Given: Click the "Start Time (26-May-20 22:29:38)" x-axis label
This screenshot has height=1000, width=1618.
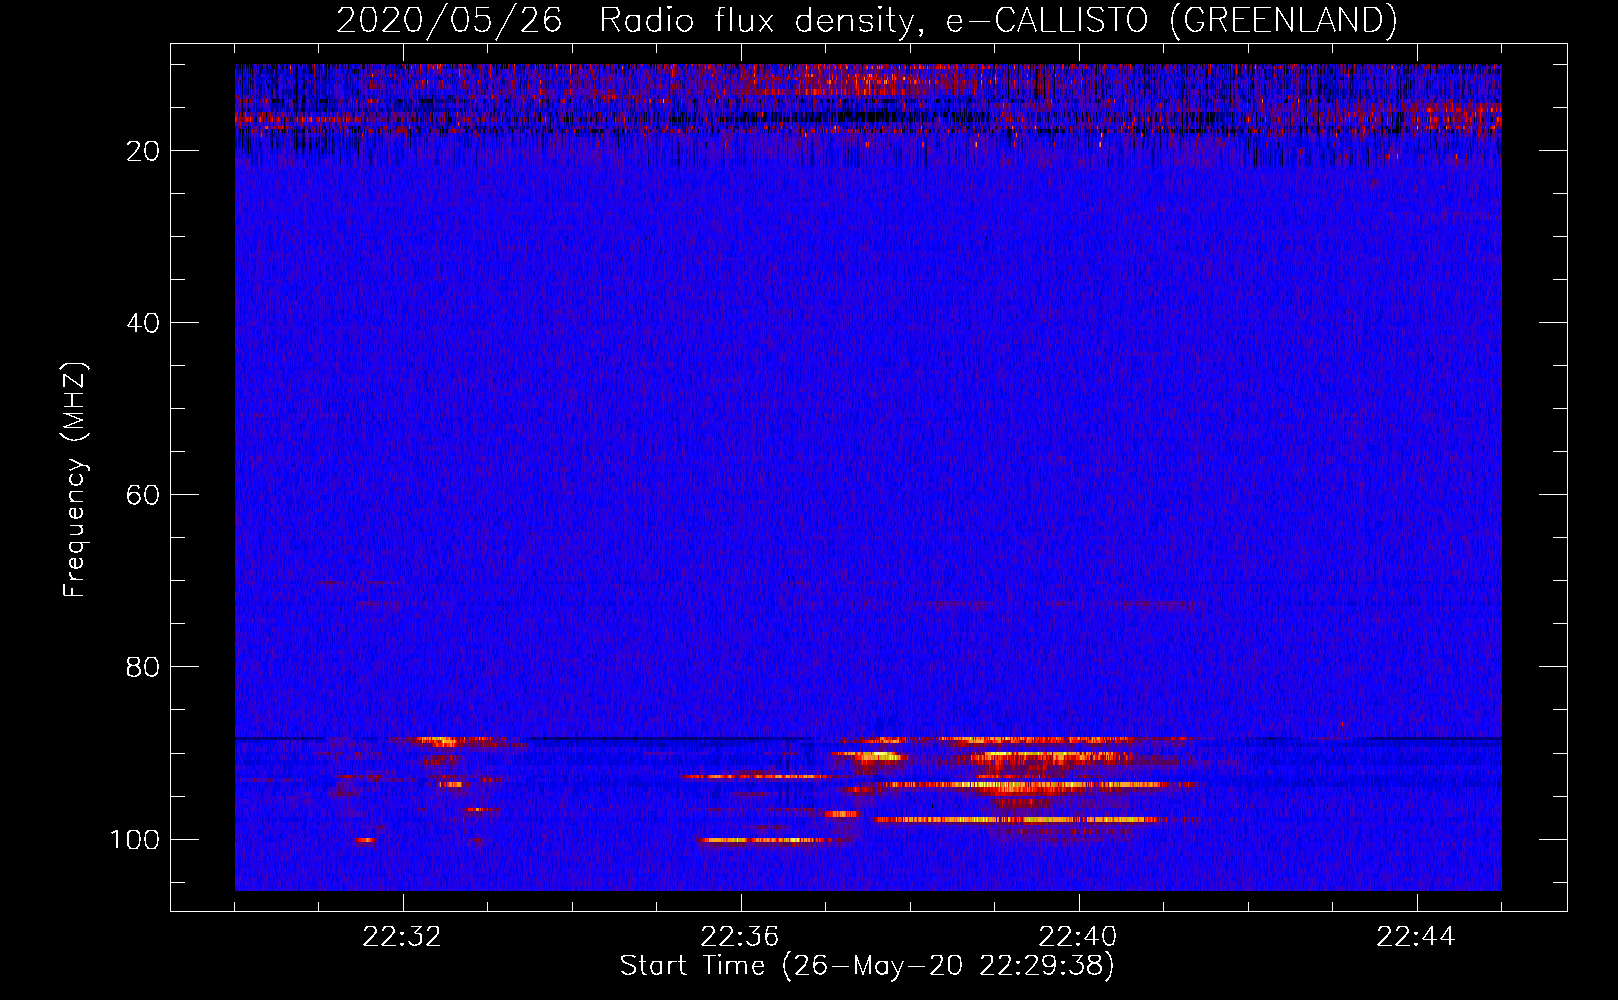Looking at the screenshot, I should click(866, 966).
